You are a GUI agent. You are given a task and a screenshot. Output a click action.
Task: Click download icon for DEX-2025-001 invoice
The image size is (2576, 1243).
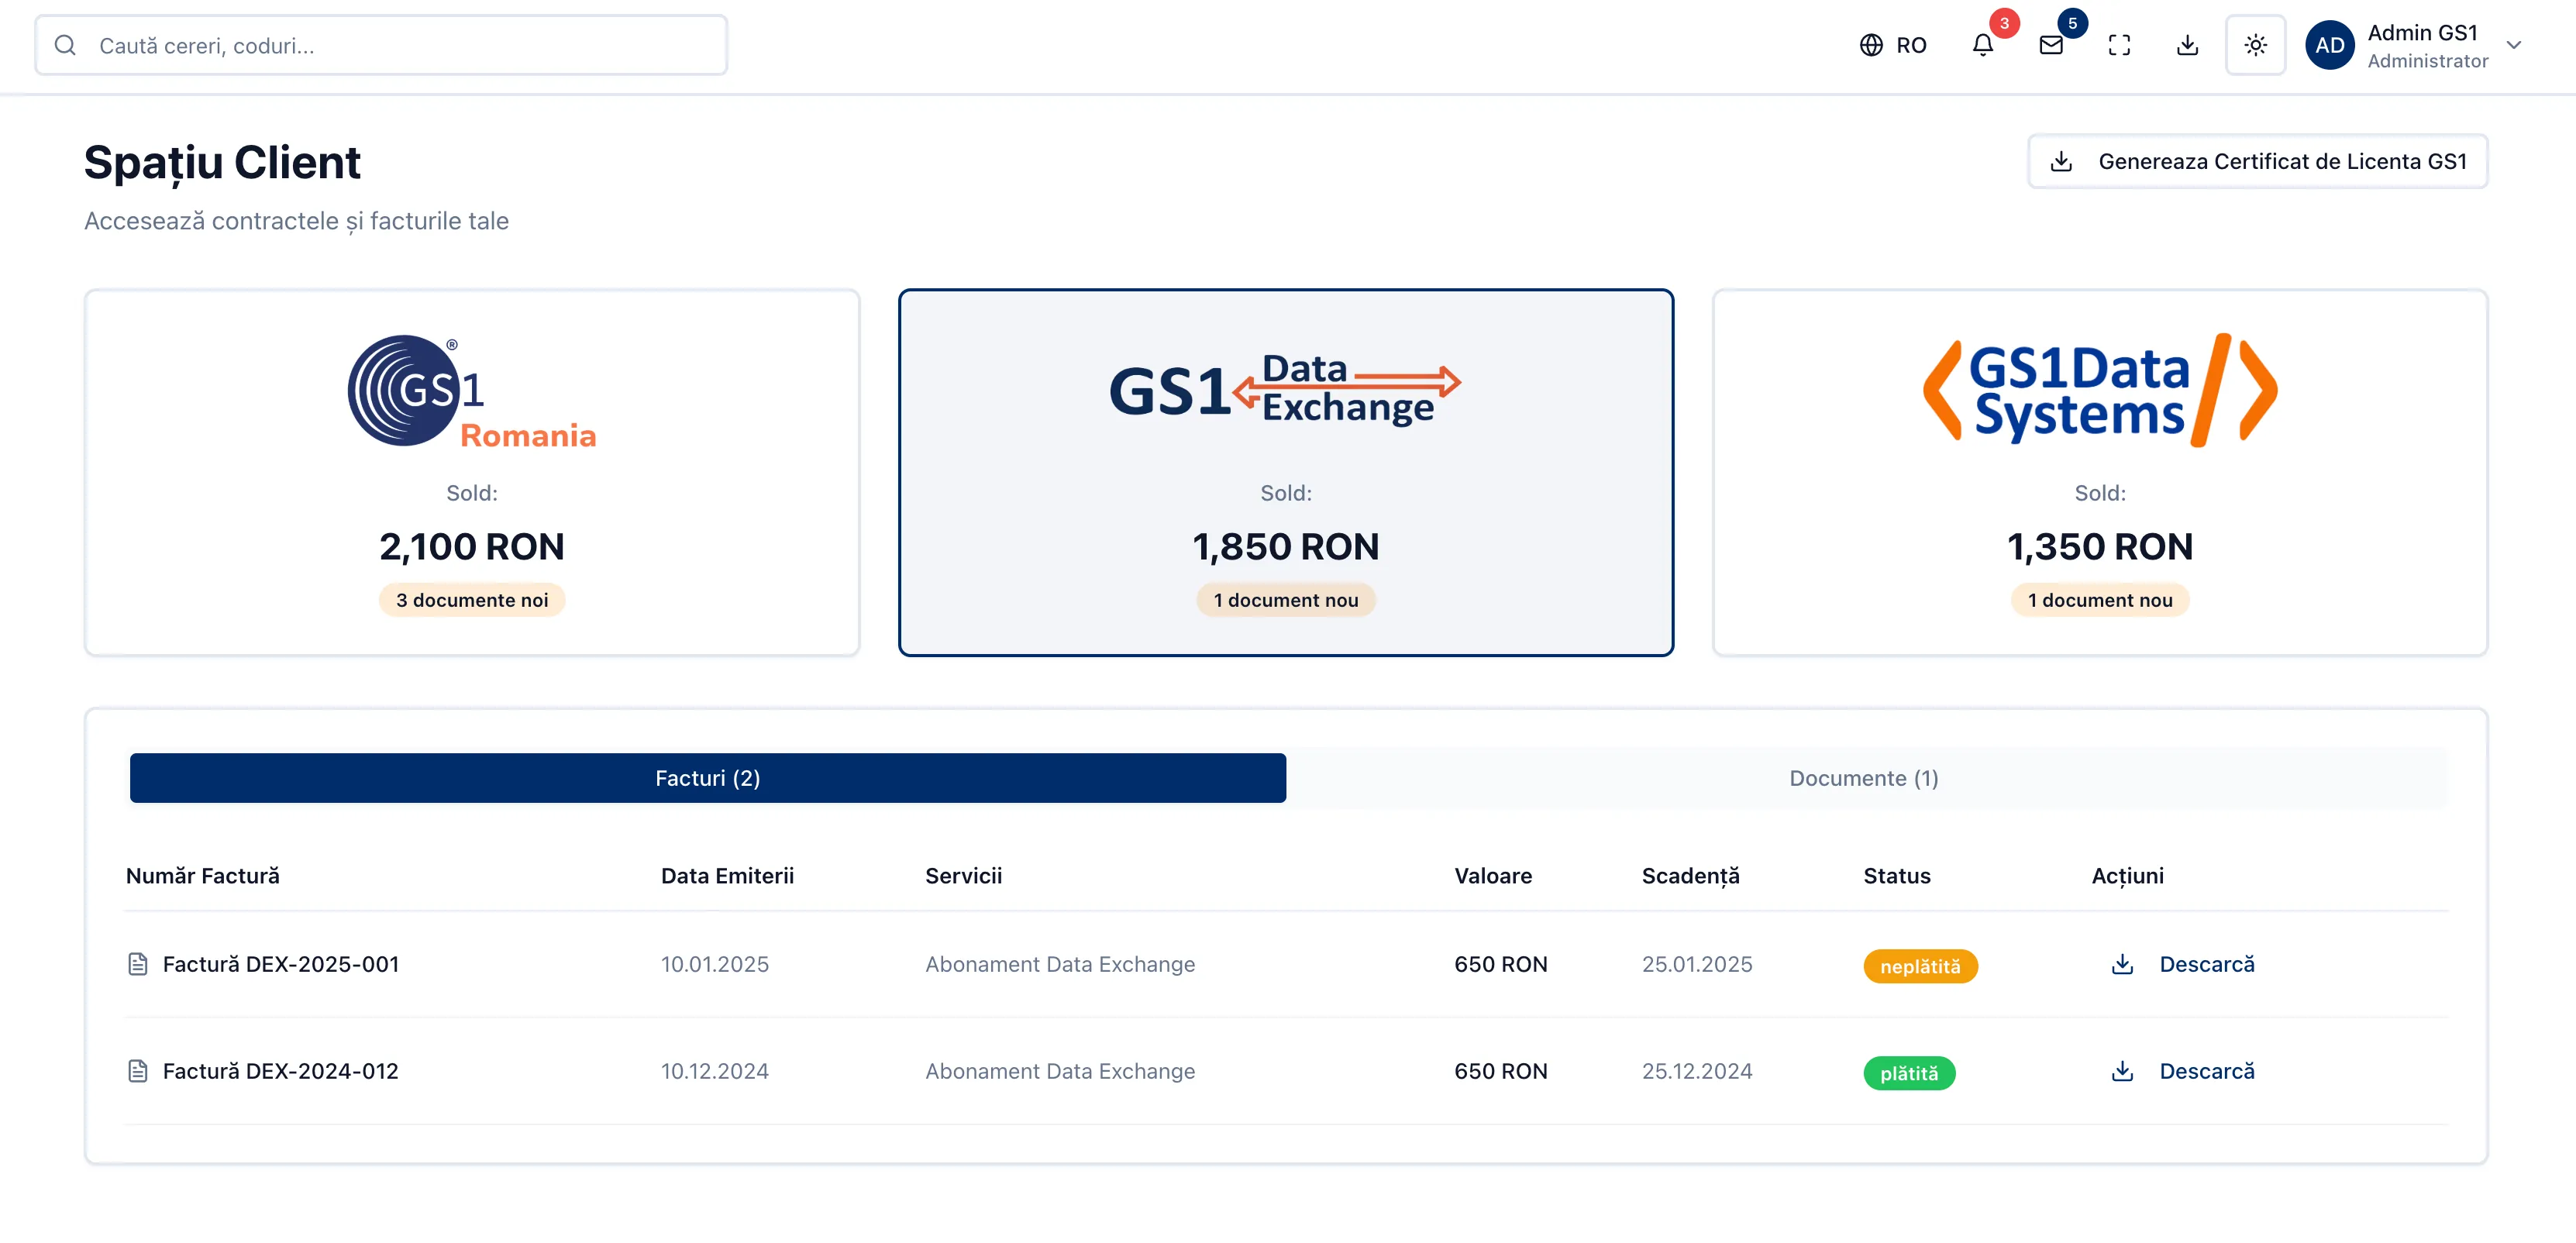click(x=2122, y=964)
